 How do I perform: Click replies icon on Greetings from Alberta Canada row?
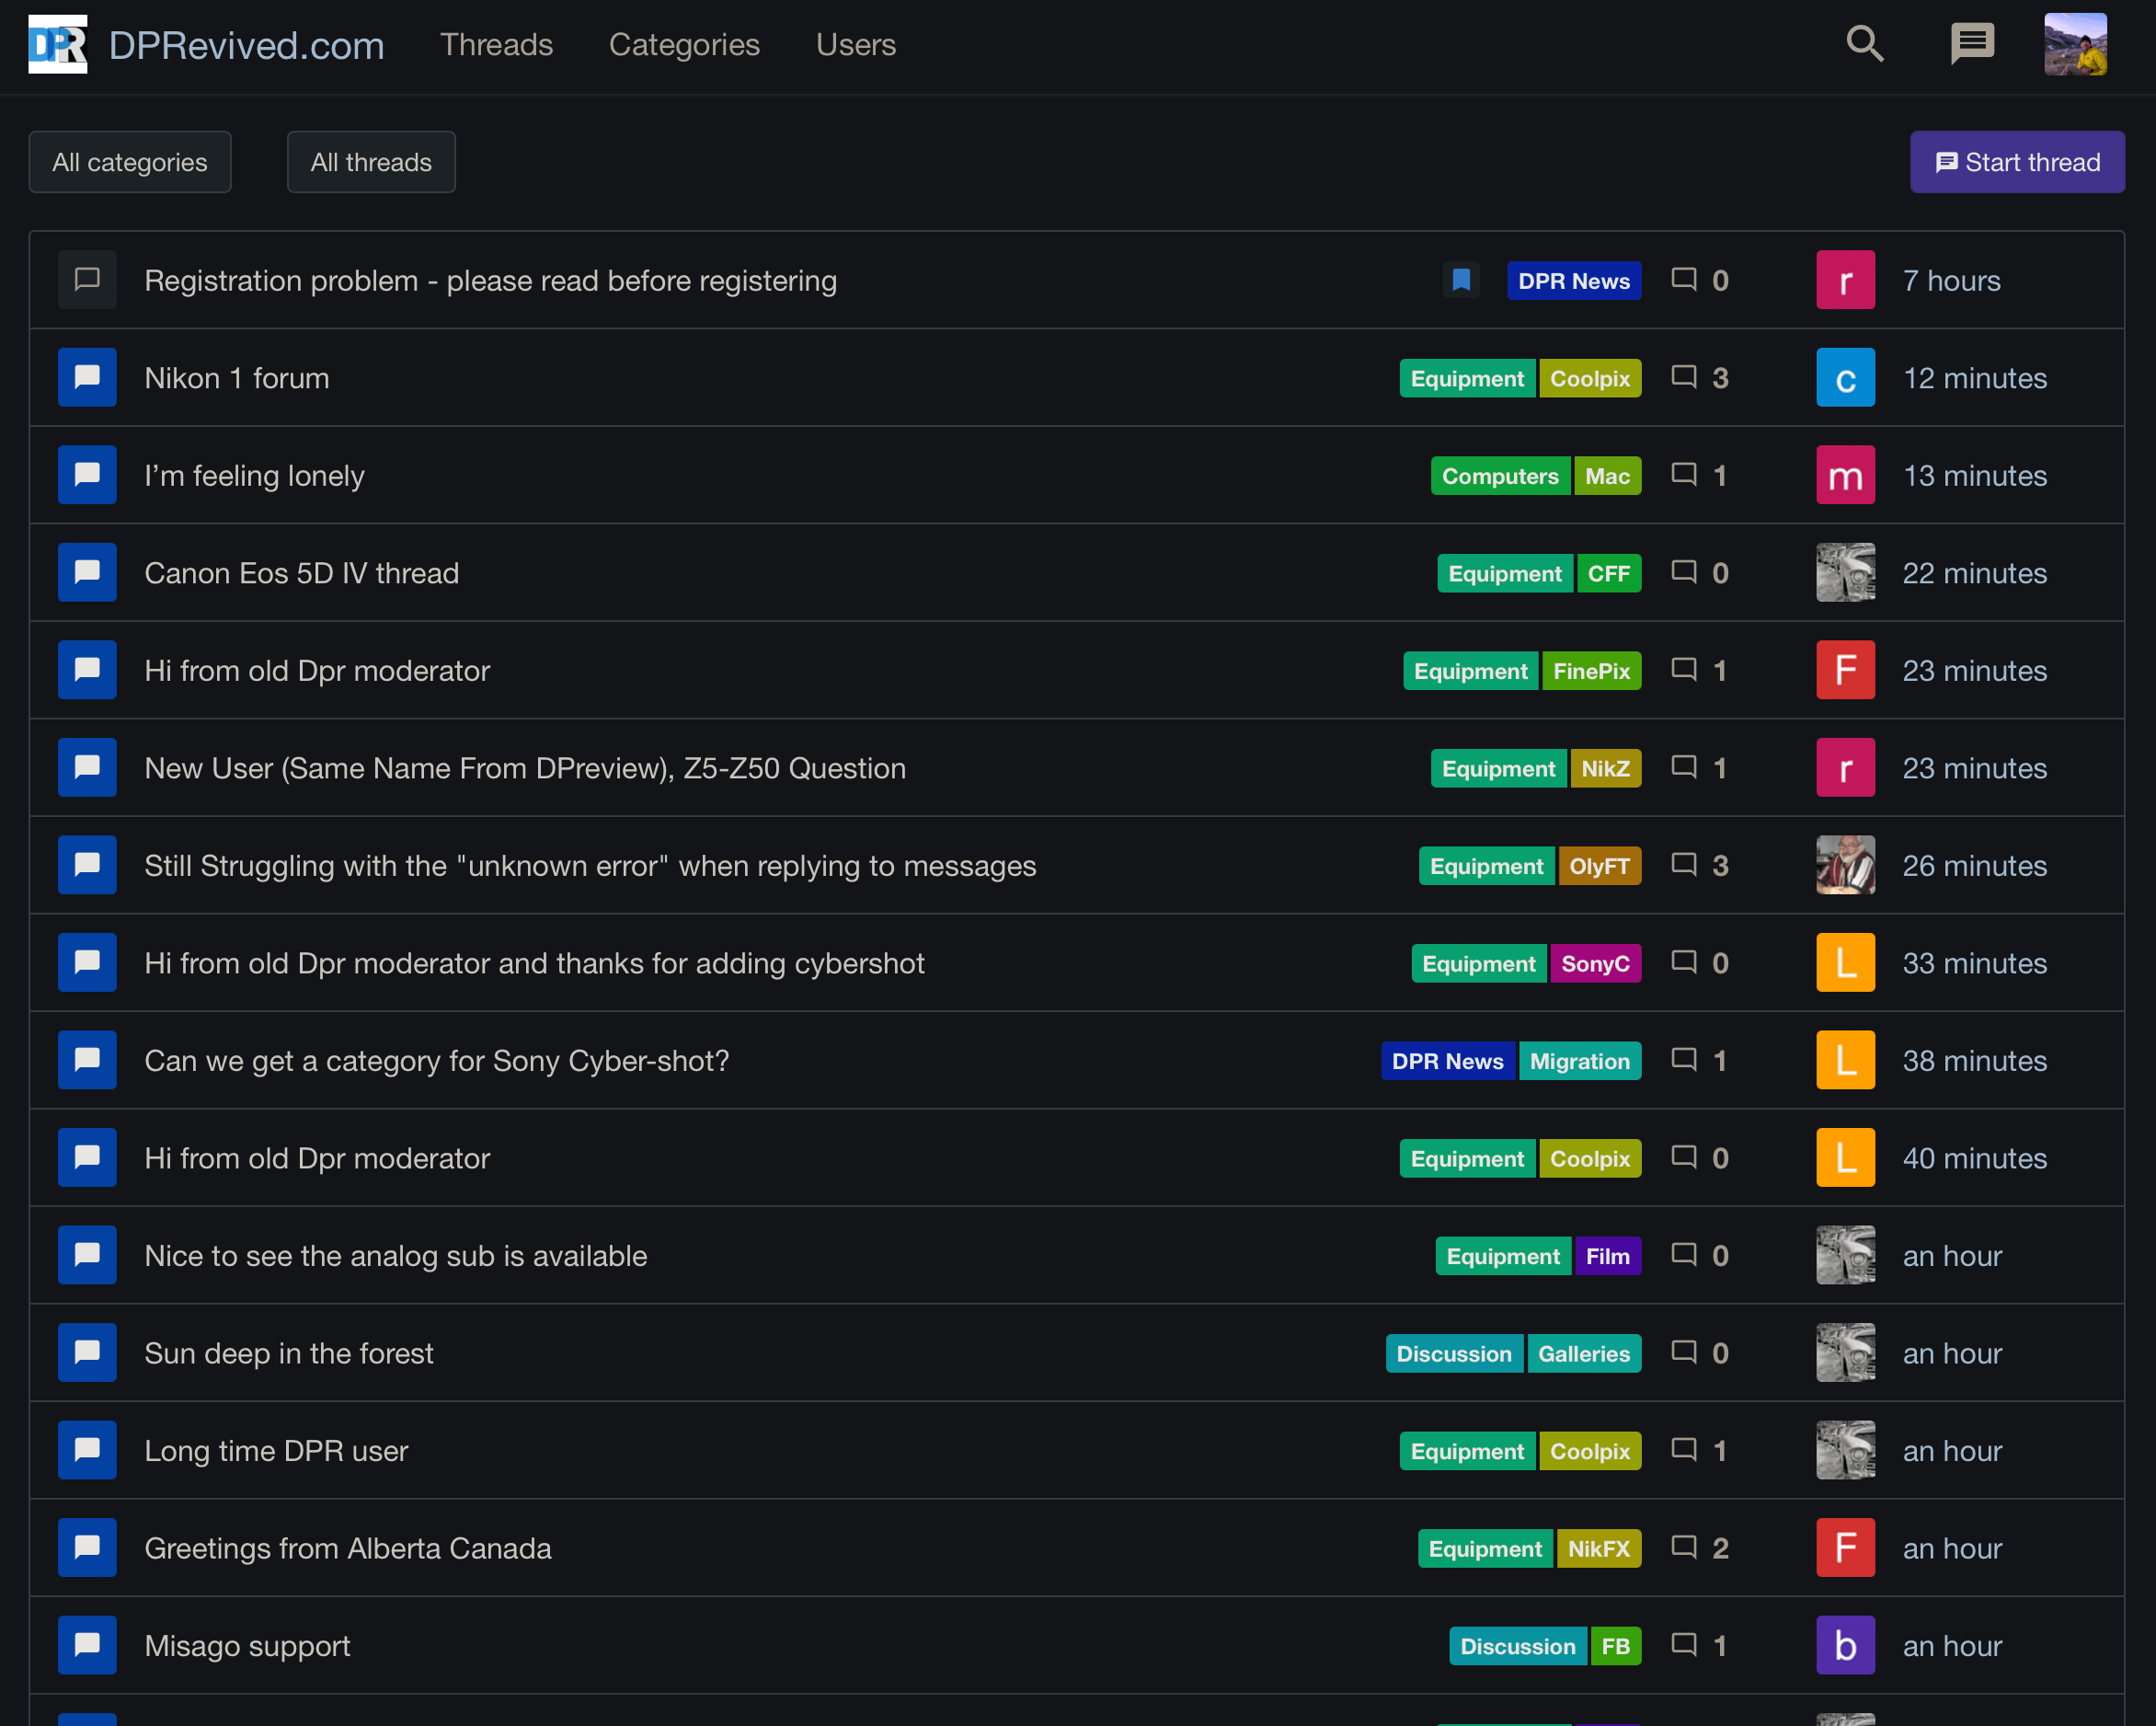click(1684, 1548)
